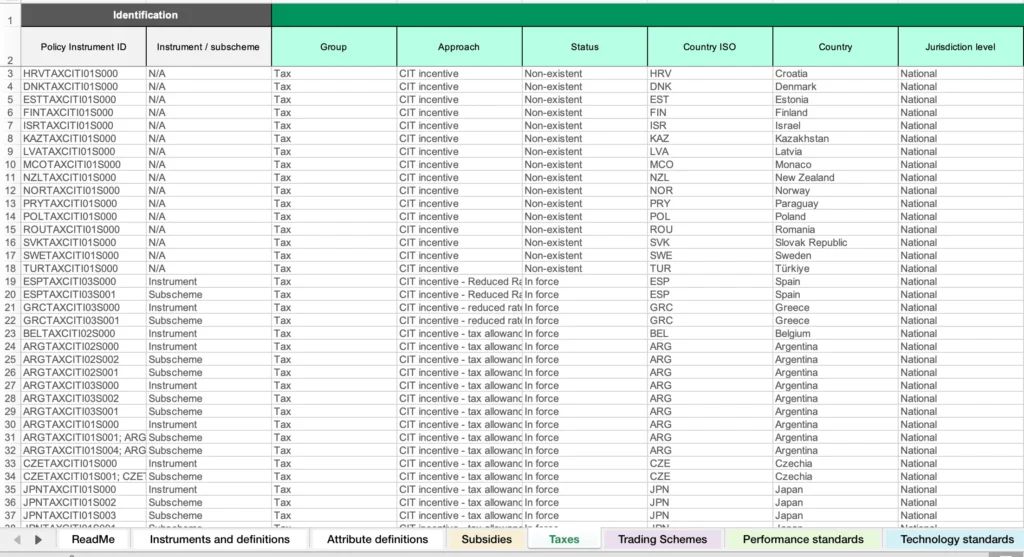Click the next sheet navigation arrow
The width and height of the screenshot is (1024, 557).
click(x=38, y=539)
